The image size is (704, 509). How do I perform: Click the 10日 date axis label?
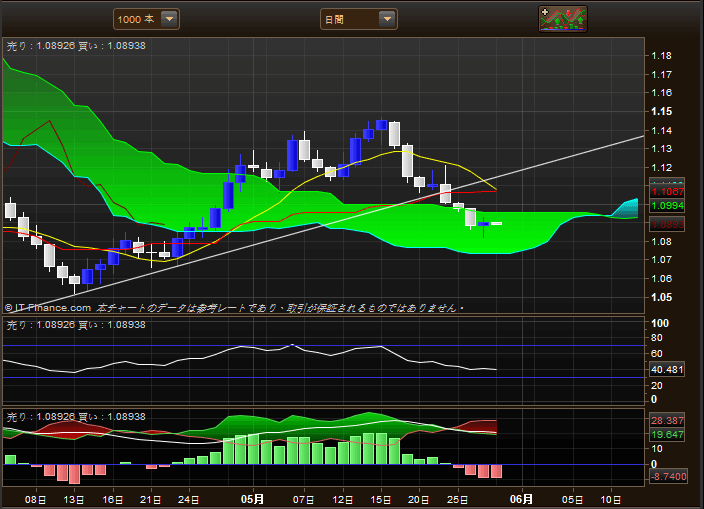611,500
